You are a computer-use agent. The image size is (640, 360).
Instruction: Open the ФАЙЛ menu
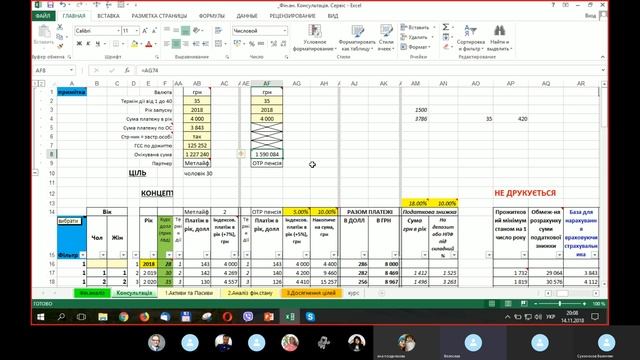tap(43, 16)
